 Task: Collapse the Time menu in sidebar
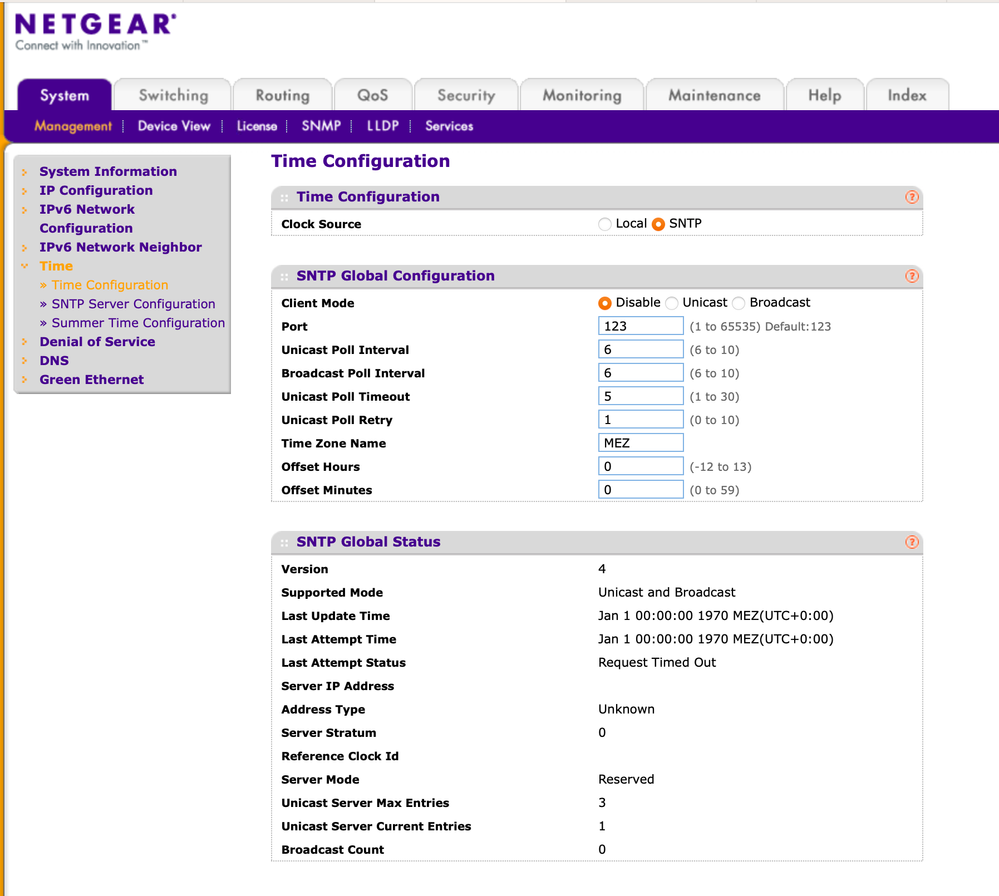(56, 266)
